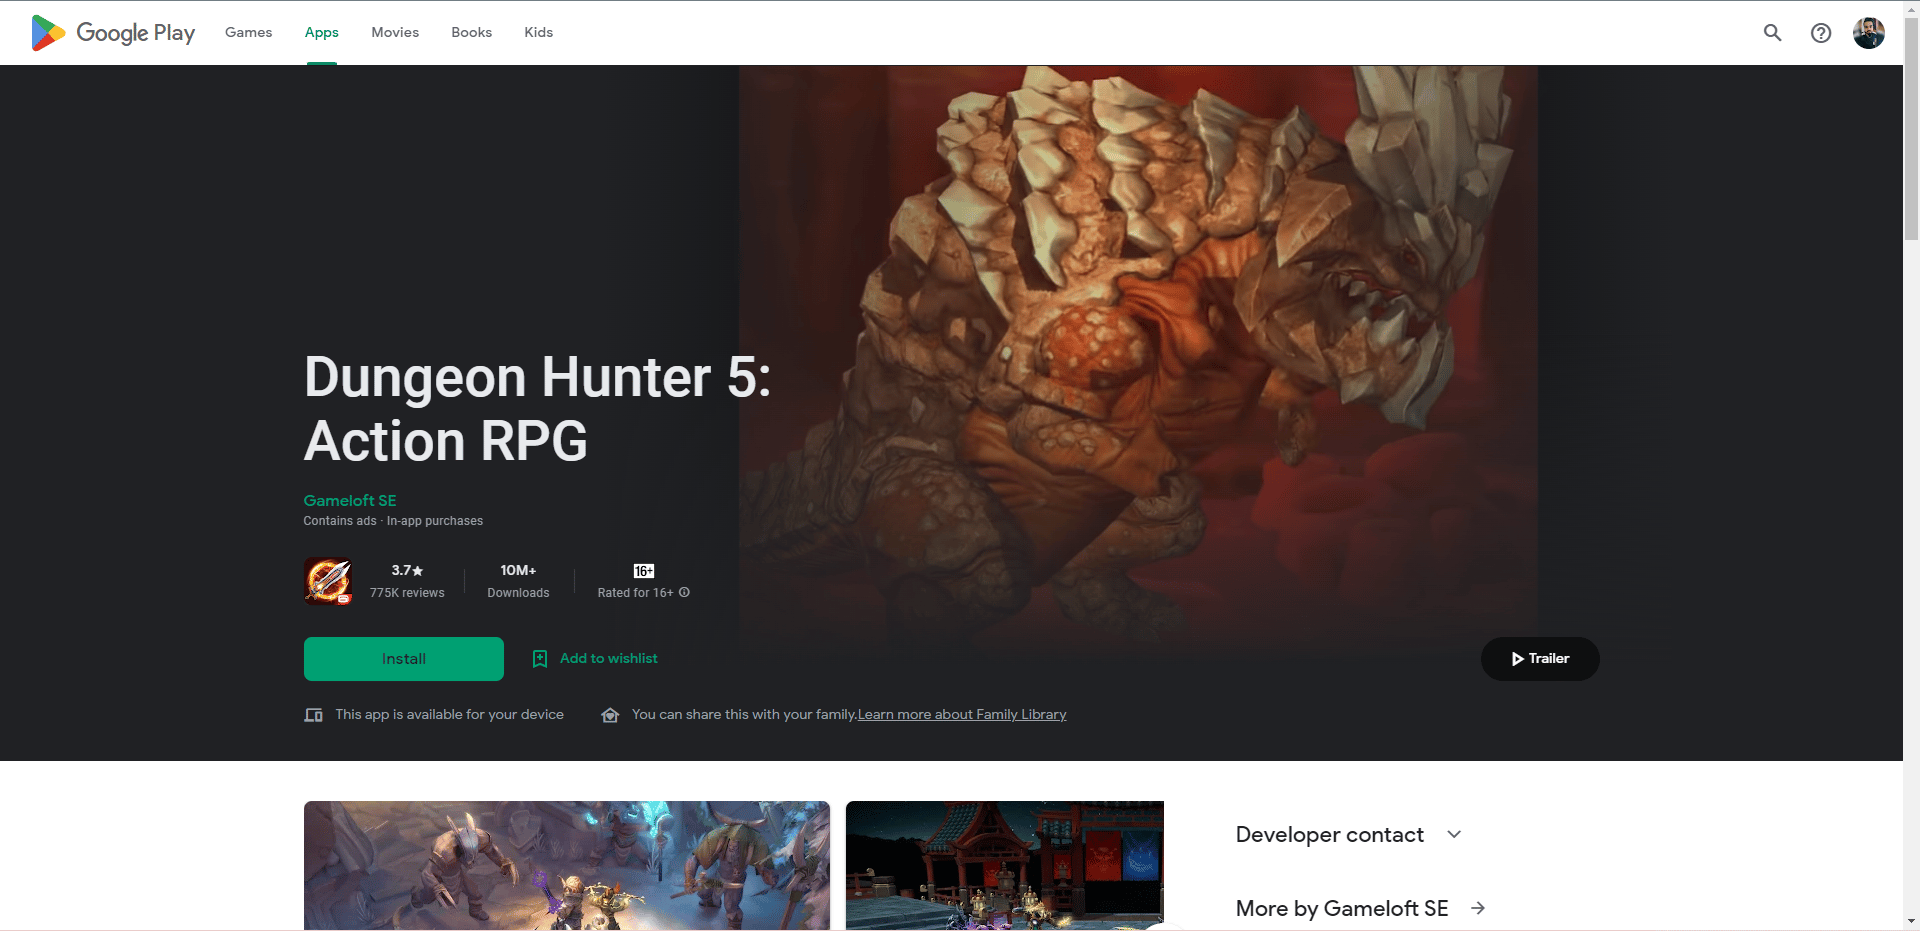Image resolution: width=1920 pixels, height=931 pixels.
Task: Select the Kids tab
Action: [538, 33]
